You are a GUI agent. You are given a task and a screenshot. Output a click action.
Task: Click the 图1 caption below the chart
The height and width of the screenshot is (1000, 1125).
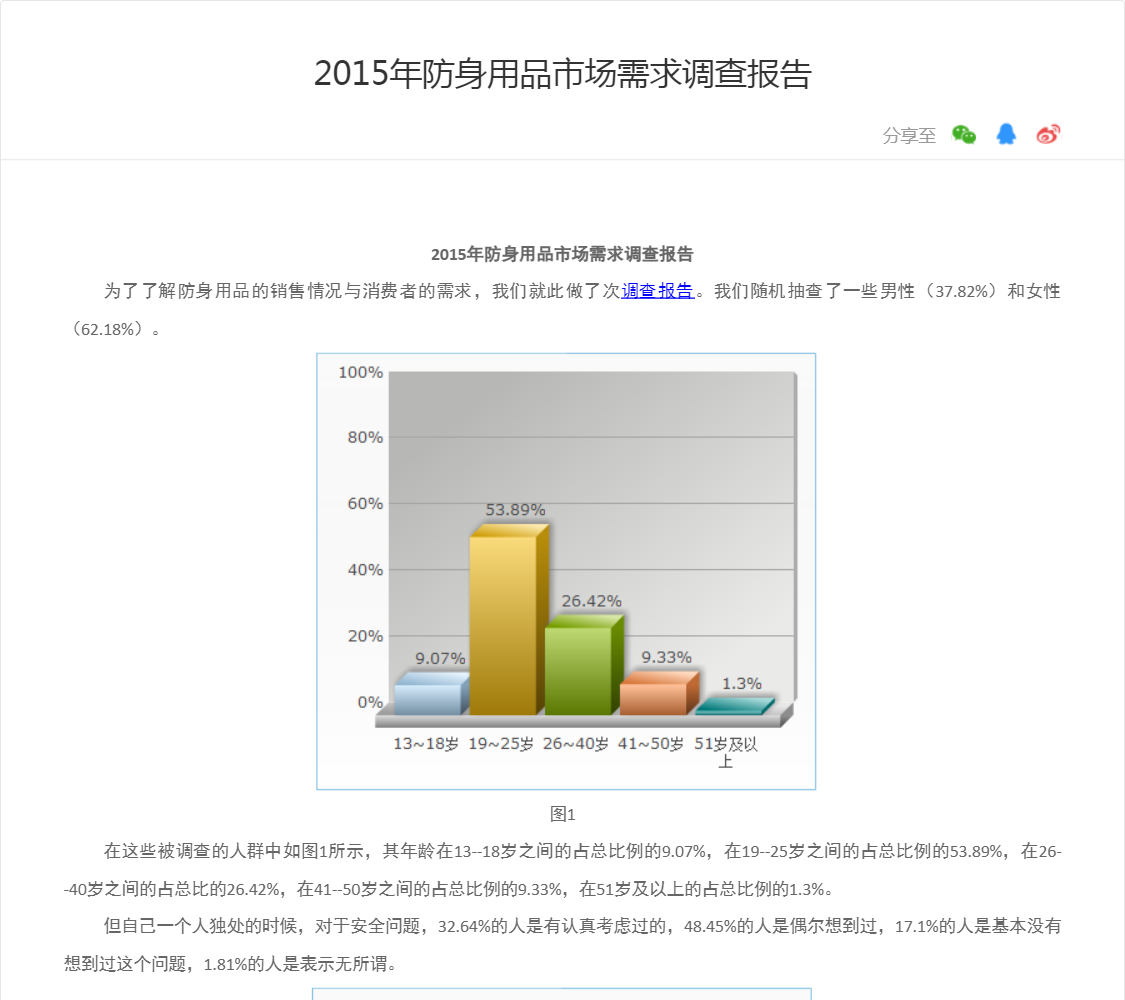point(562,814)
